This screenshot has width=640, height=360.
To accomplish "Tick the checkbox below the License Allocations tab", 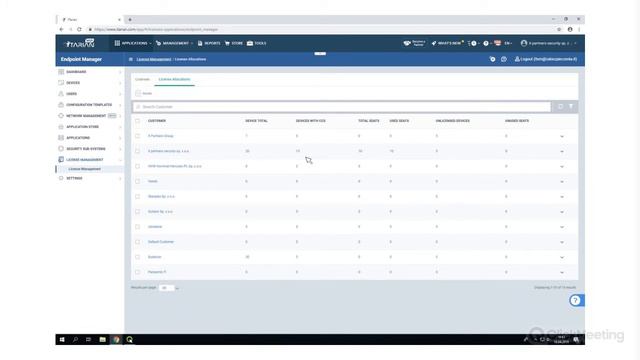I will tap(138, 93).
